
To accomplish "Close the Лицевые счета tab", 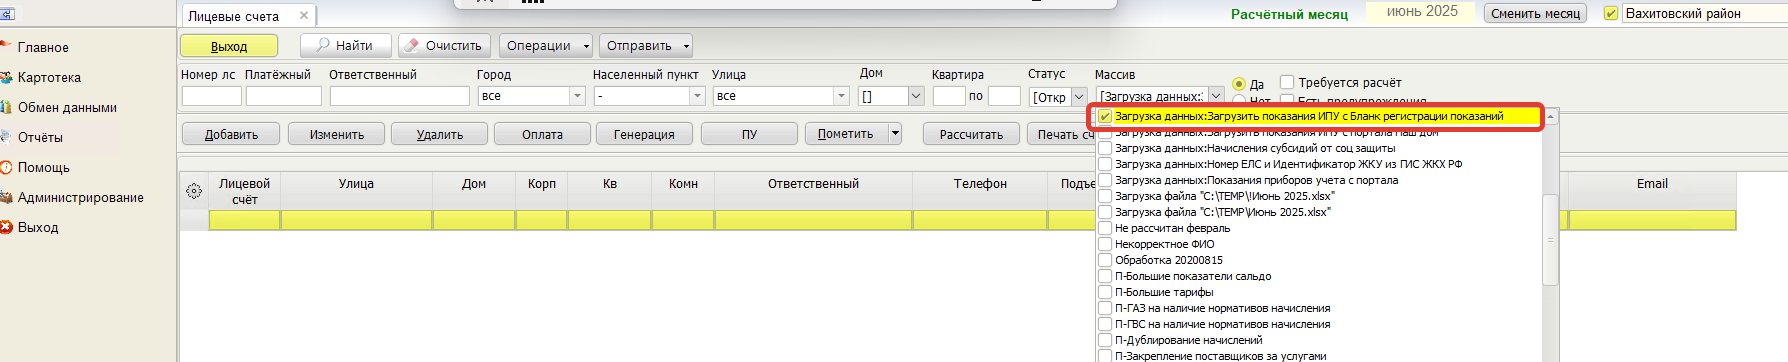I will 304,16.
